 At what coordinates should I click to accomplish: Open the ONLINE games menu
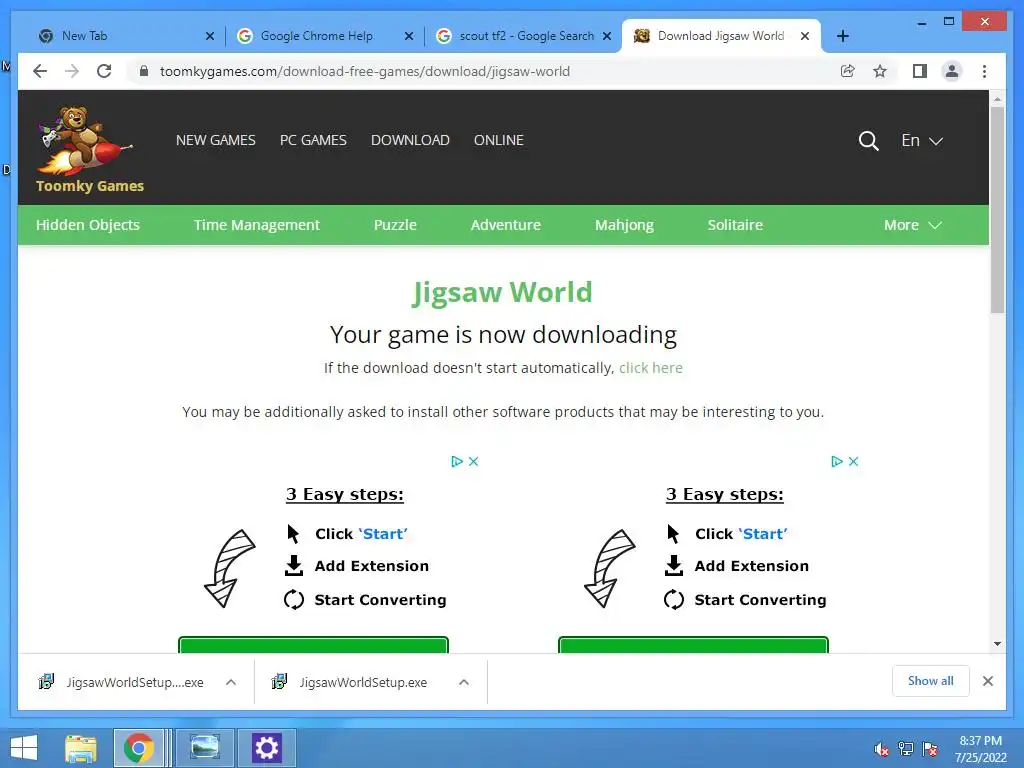coord(498,140)
